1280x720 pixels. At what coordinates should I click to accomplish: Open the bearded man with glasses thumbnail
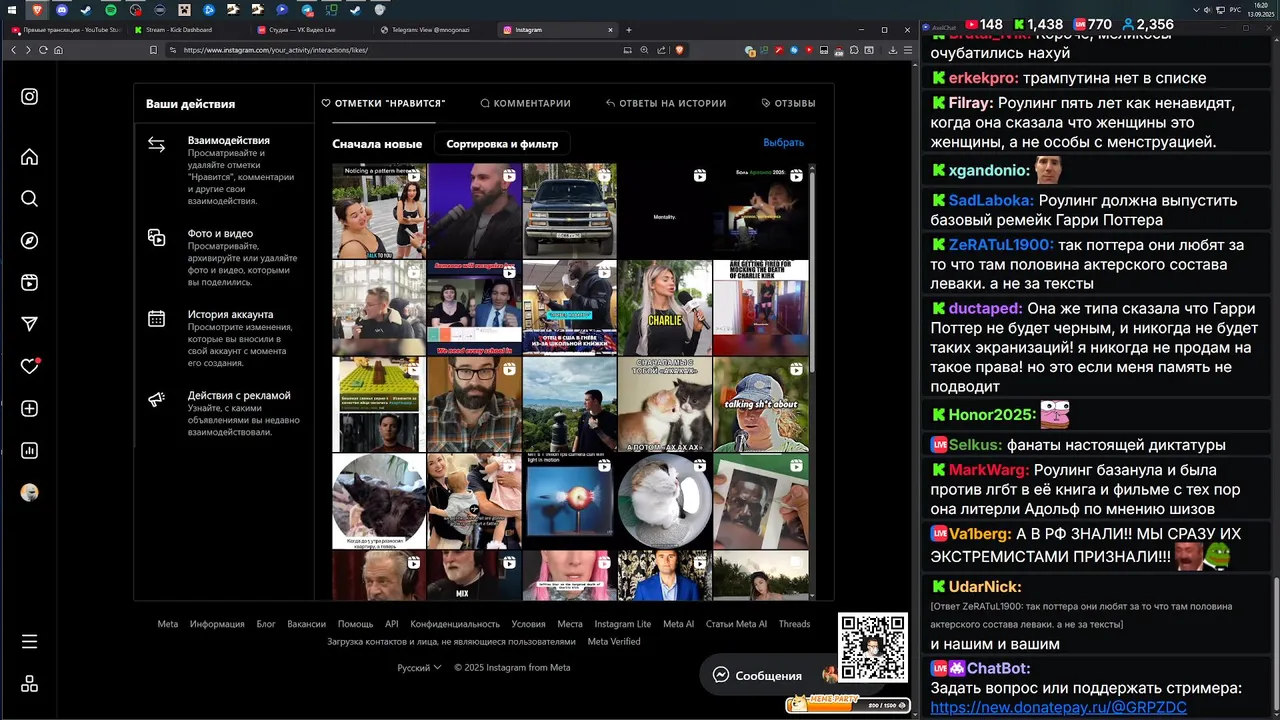(474, 405)
